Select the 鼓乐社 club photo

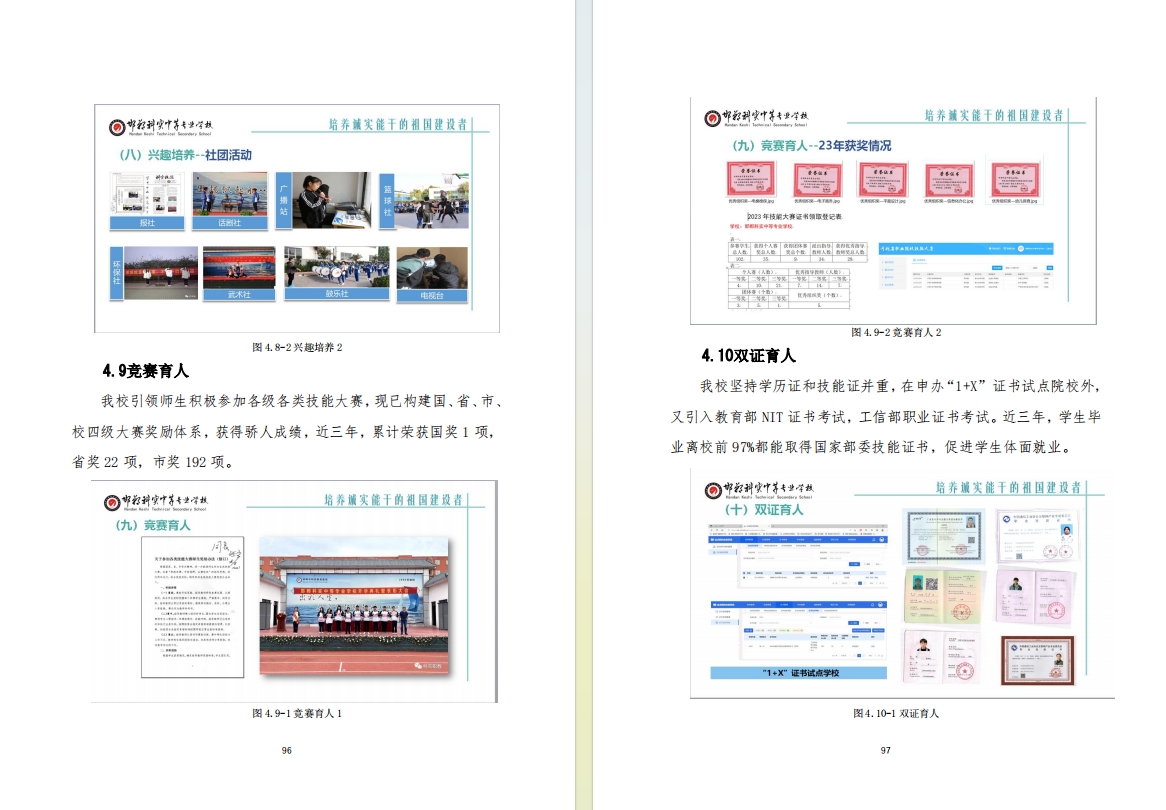point(337,273)
